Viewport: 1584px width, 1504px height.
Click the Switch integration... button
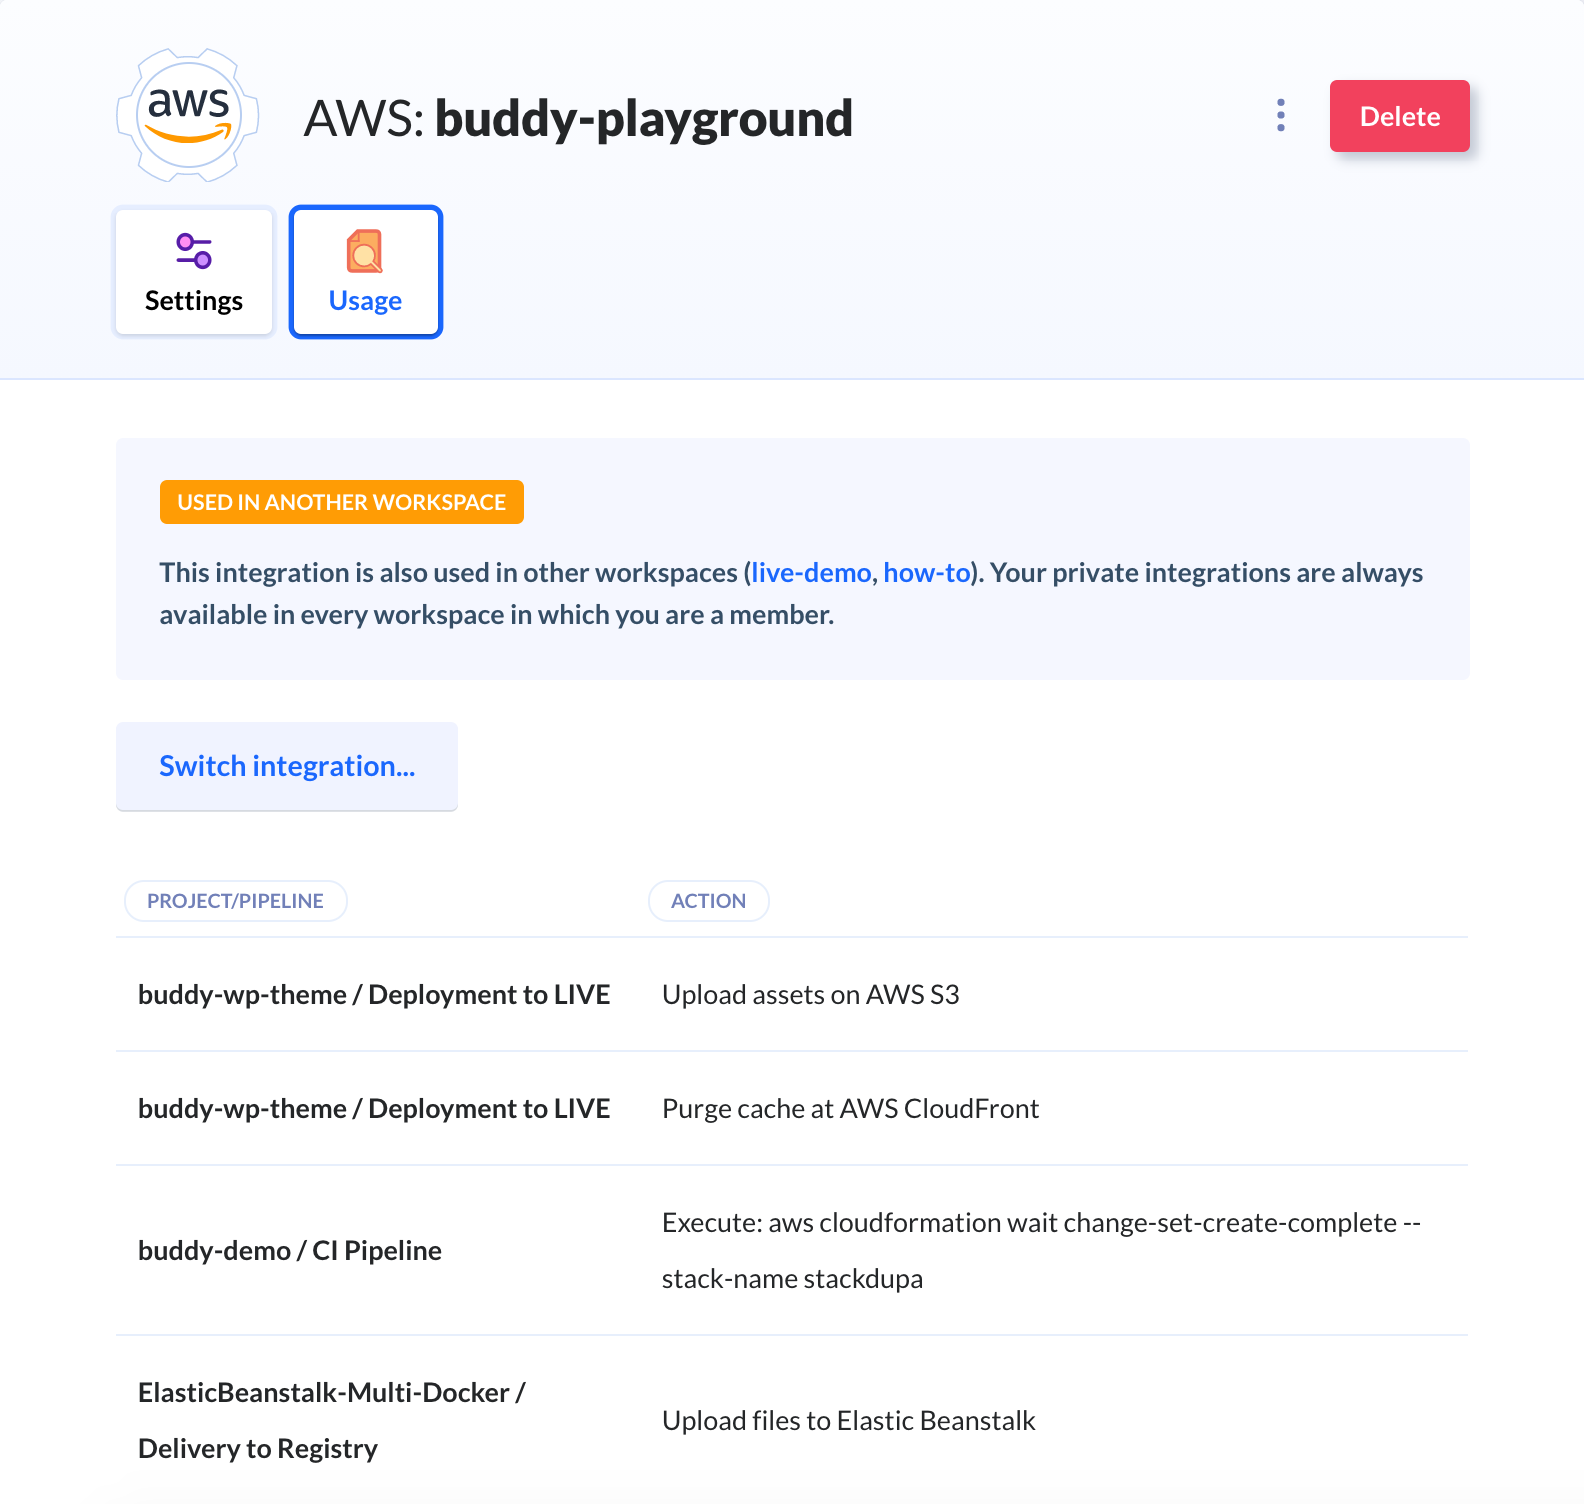point(287,766)
